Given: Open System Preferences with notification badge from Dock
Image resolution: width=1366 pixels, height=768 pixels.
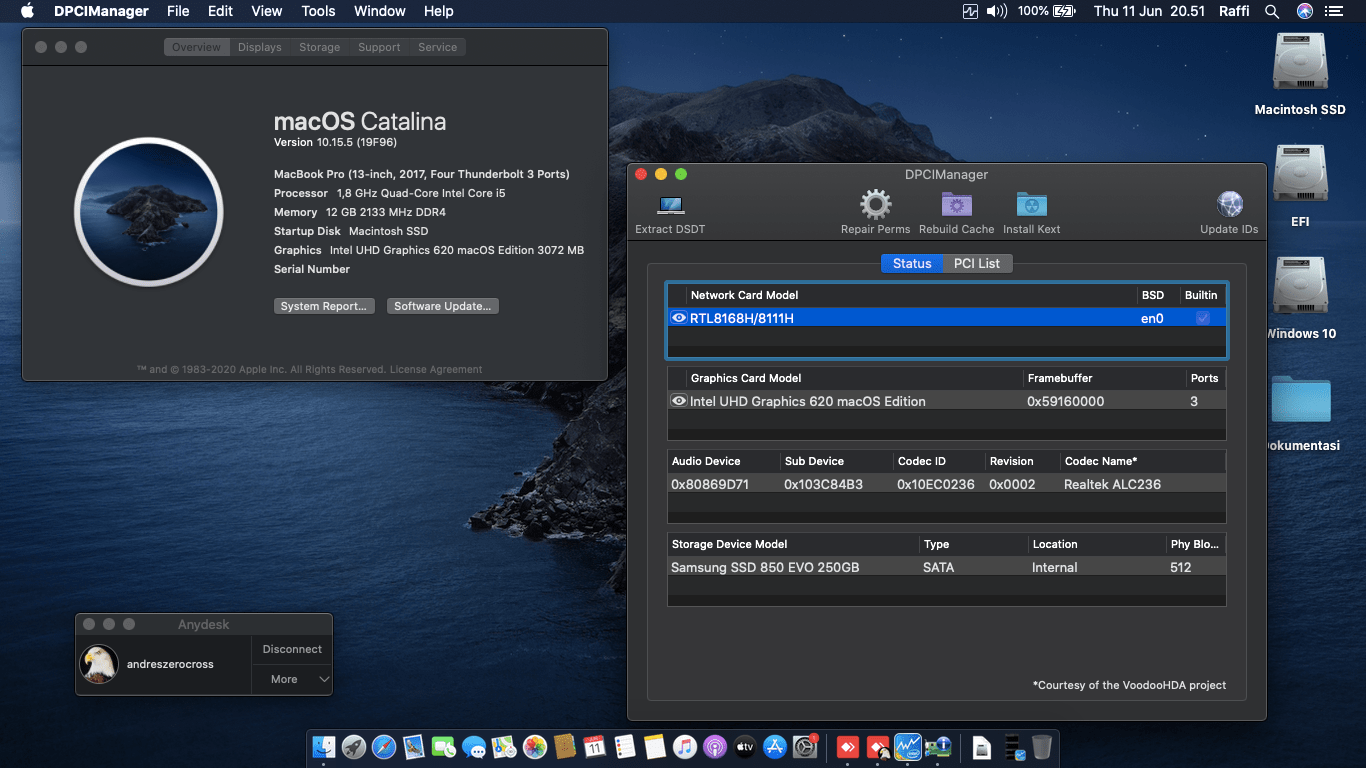Looking at the screenshot, I should tap(806, 746).
